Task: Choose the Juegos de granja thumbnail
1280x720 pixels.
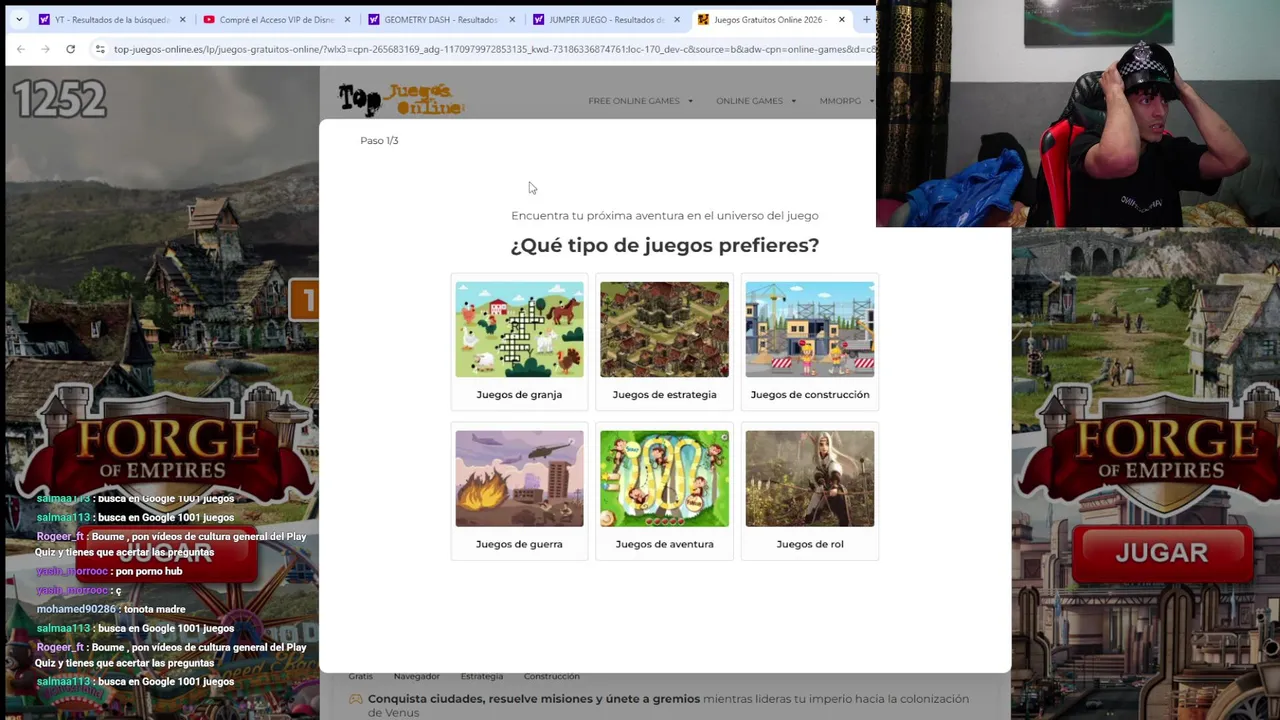Action: coord(519,329)
